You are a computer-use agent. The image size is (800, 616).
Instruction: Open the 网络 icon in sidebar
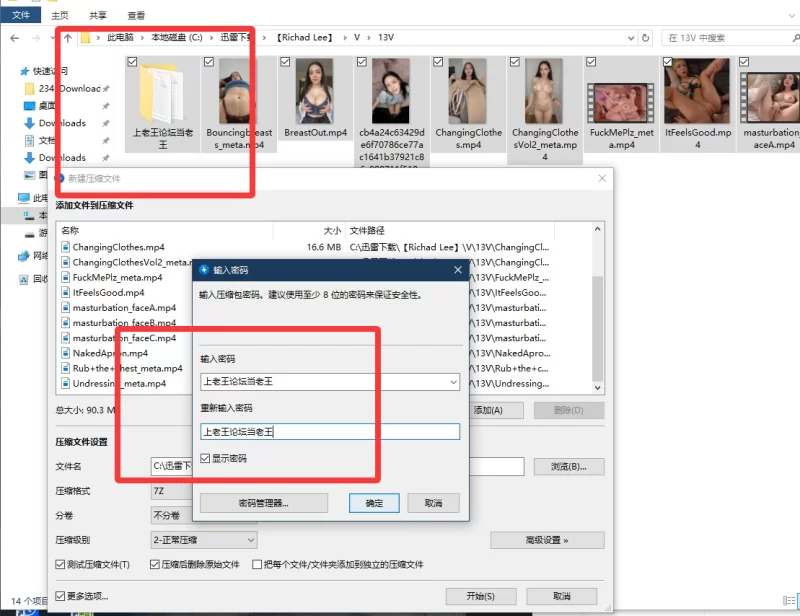click(25, 256)
